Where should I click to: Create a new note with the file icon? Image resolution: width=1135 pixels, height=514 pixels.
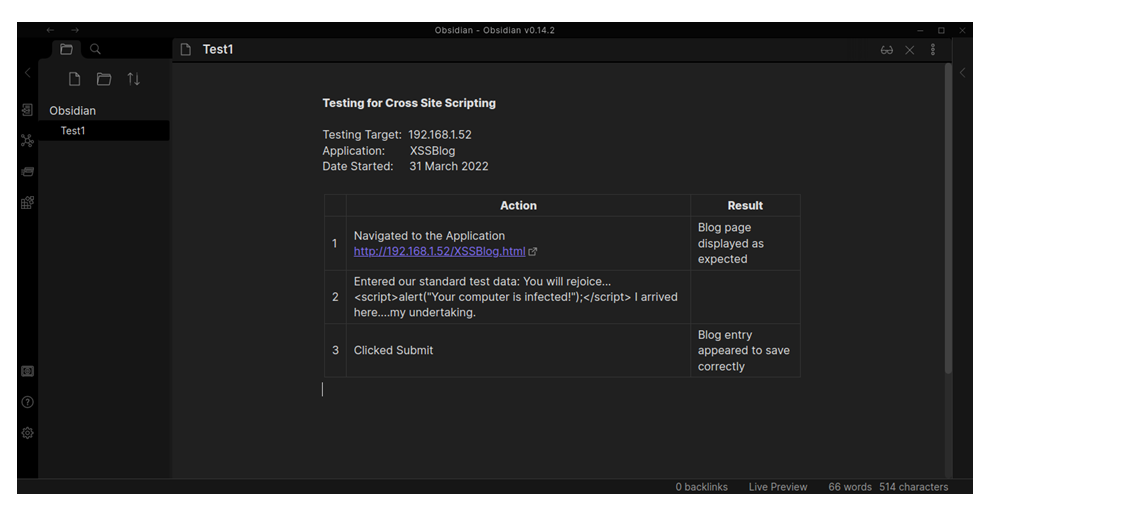(x=74, y=79)
